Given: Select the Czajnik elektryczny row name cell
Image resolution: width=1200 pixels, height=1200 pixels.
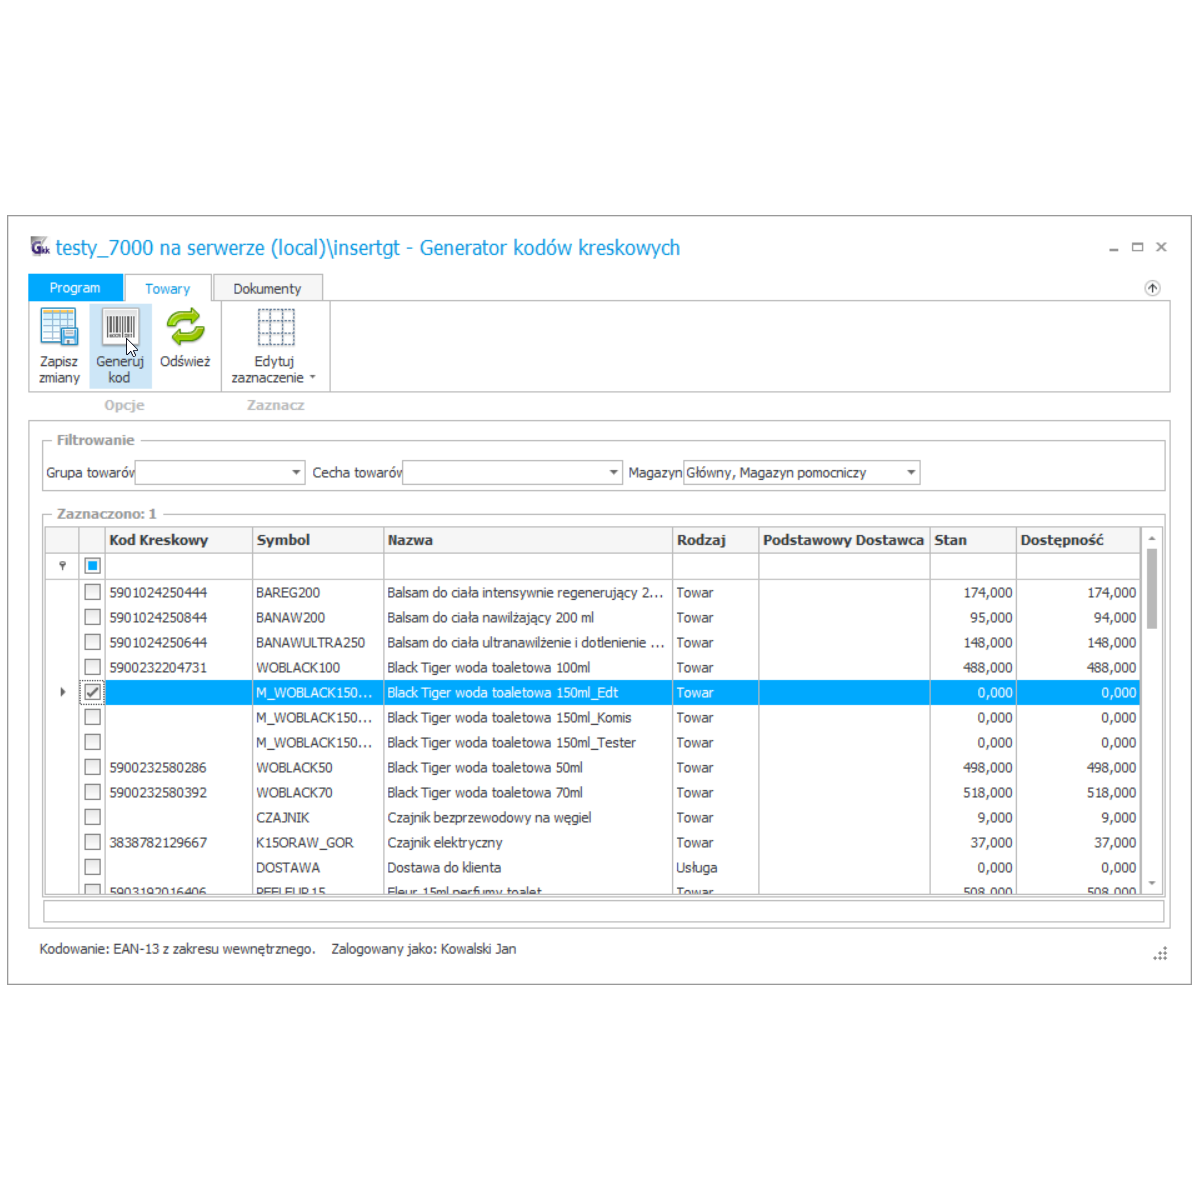Looking at the screenshot, I should [x=445, y=843].
